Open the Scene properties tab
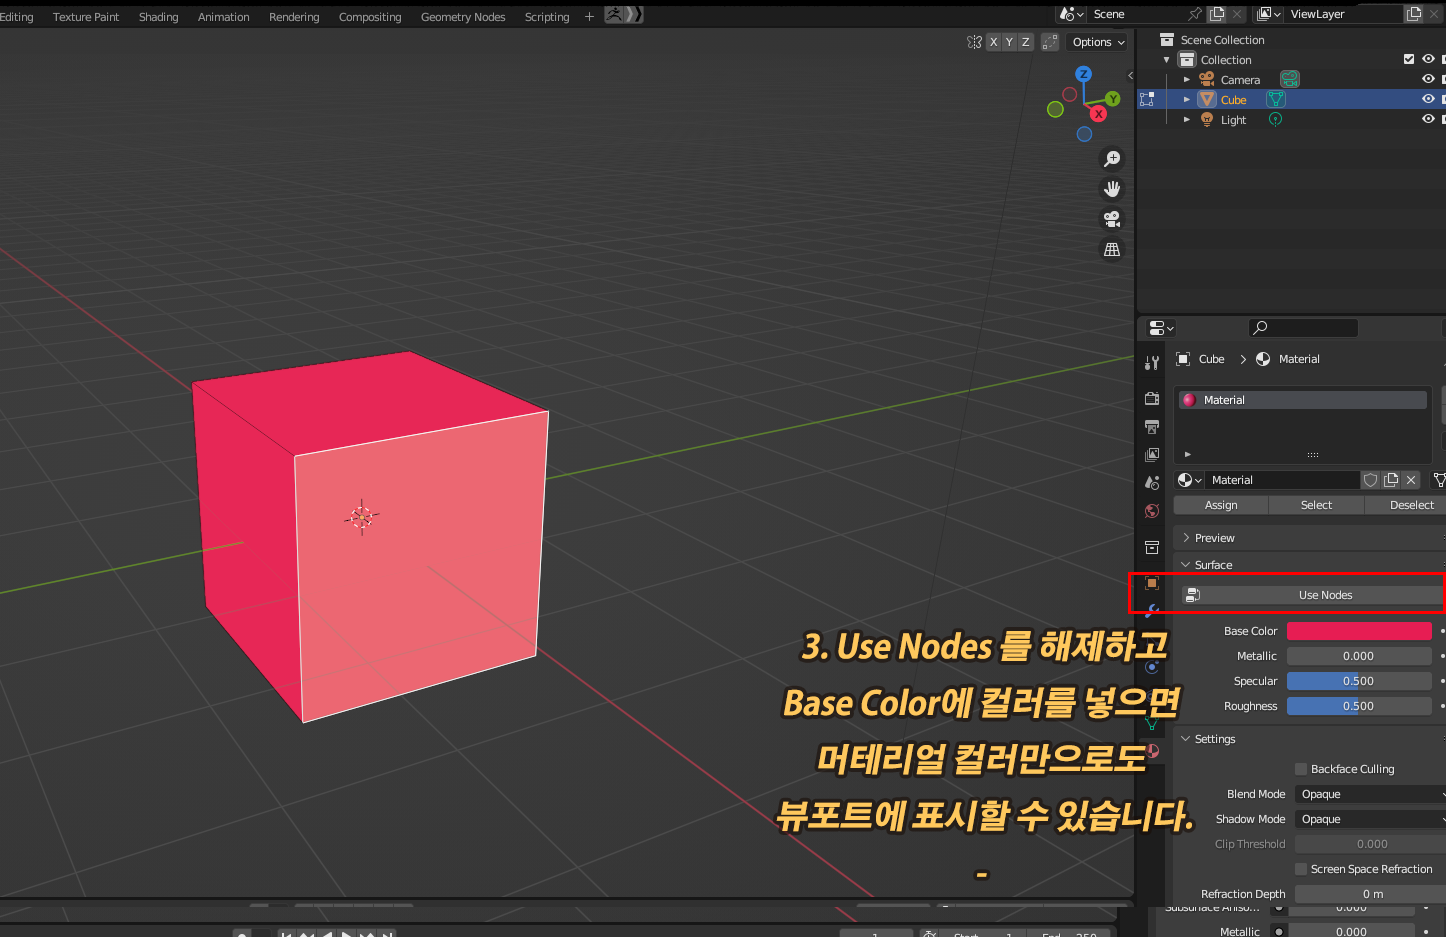The width and height of the screenshot is (1446, 937). click(1152, 482)
